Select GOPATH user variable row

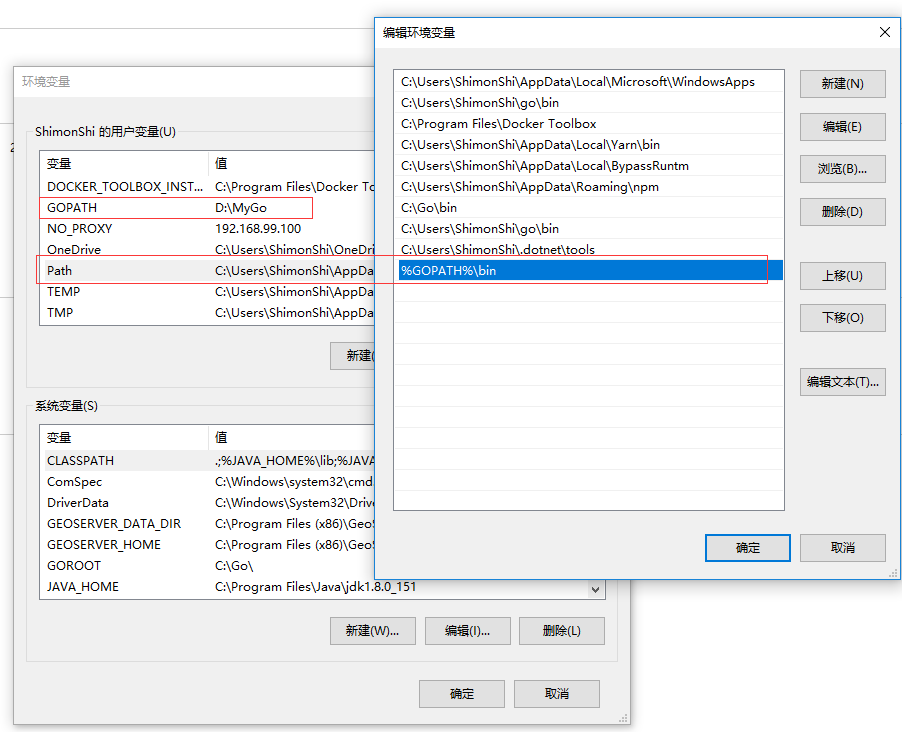click(207, 208)
